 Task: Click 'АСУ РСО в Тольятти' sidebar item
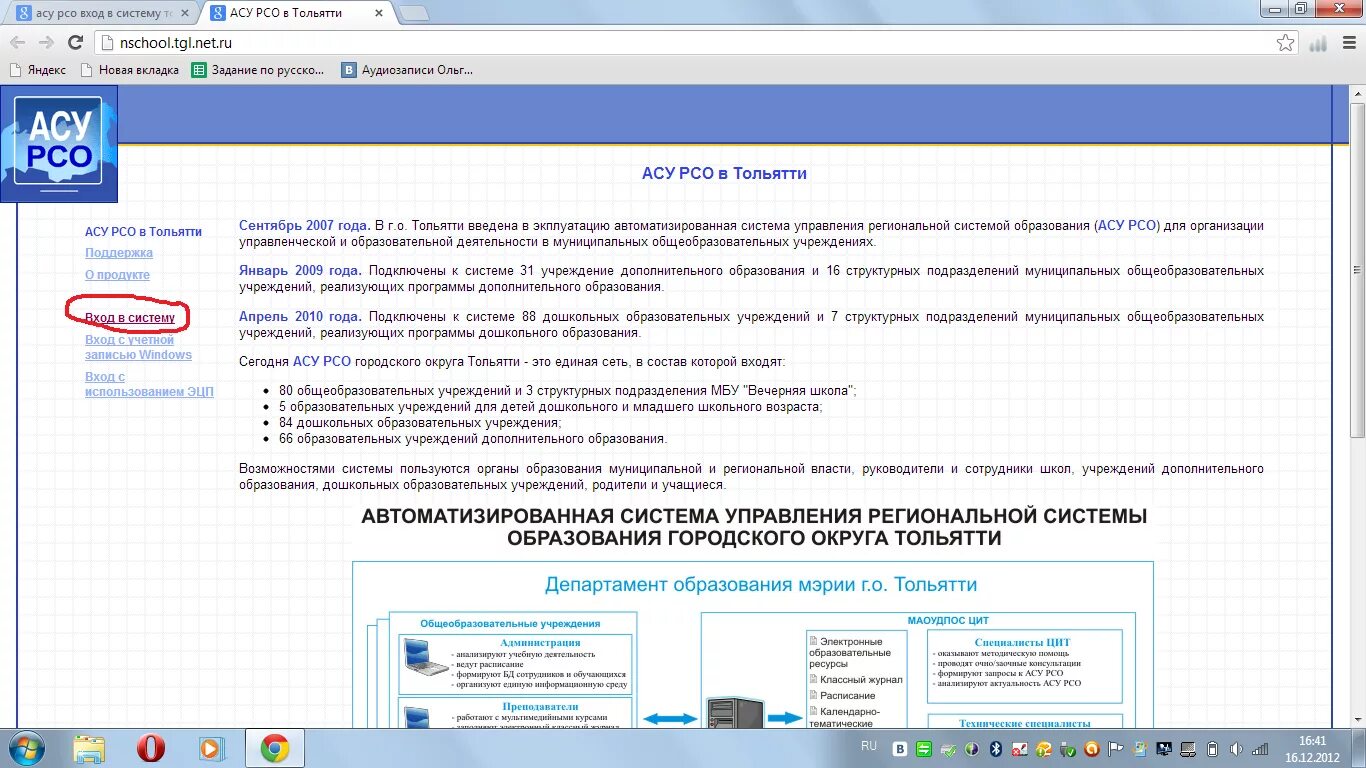(143, 232)
